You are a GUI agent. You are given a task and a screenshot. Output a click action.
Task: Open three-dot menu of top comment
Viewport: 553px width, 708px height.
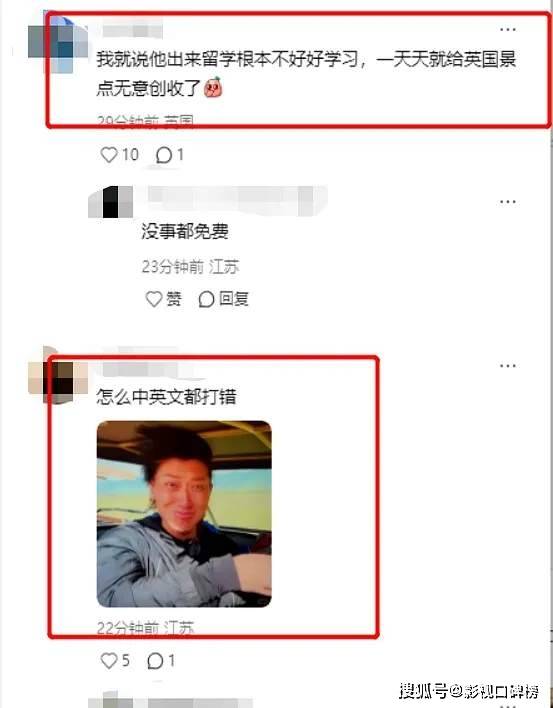click(508, 30)
